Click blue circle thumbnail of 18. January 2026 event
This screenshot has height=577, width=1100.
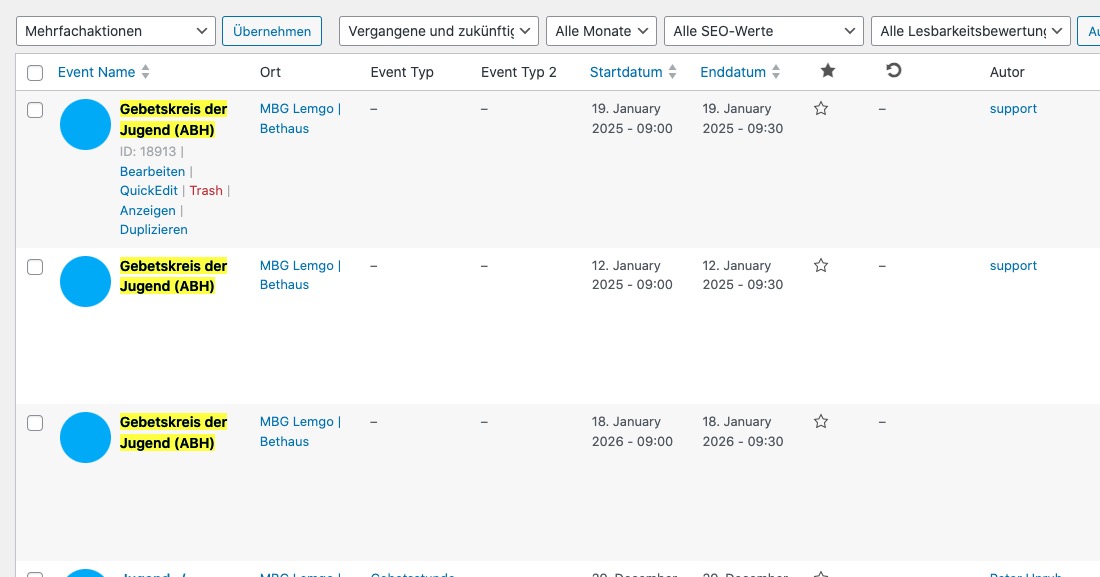point(86,437)
